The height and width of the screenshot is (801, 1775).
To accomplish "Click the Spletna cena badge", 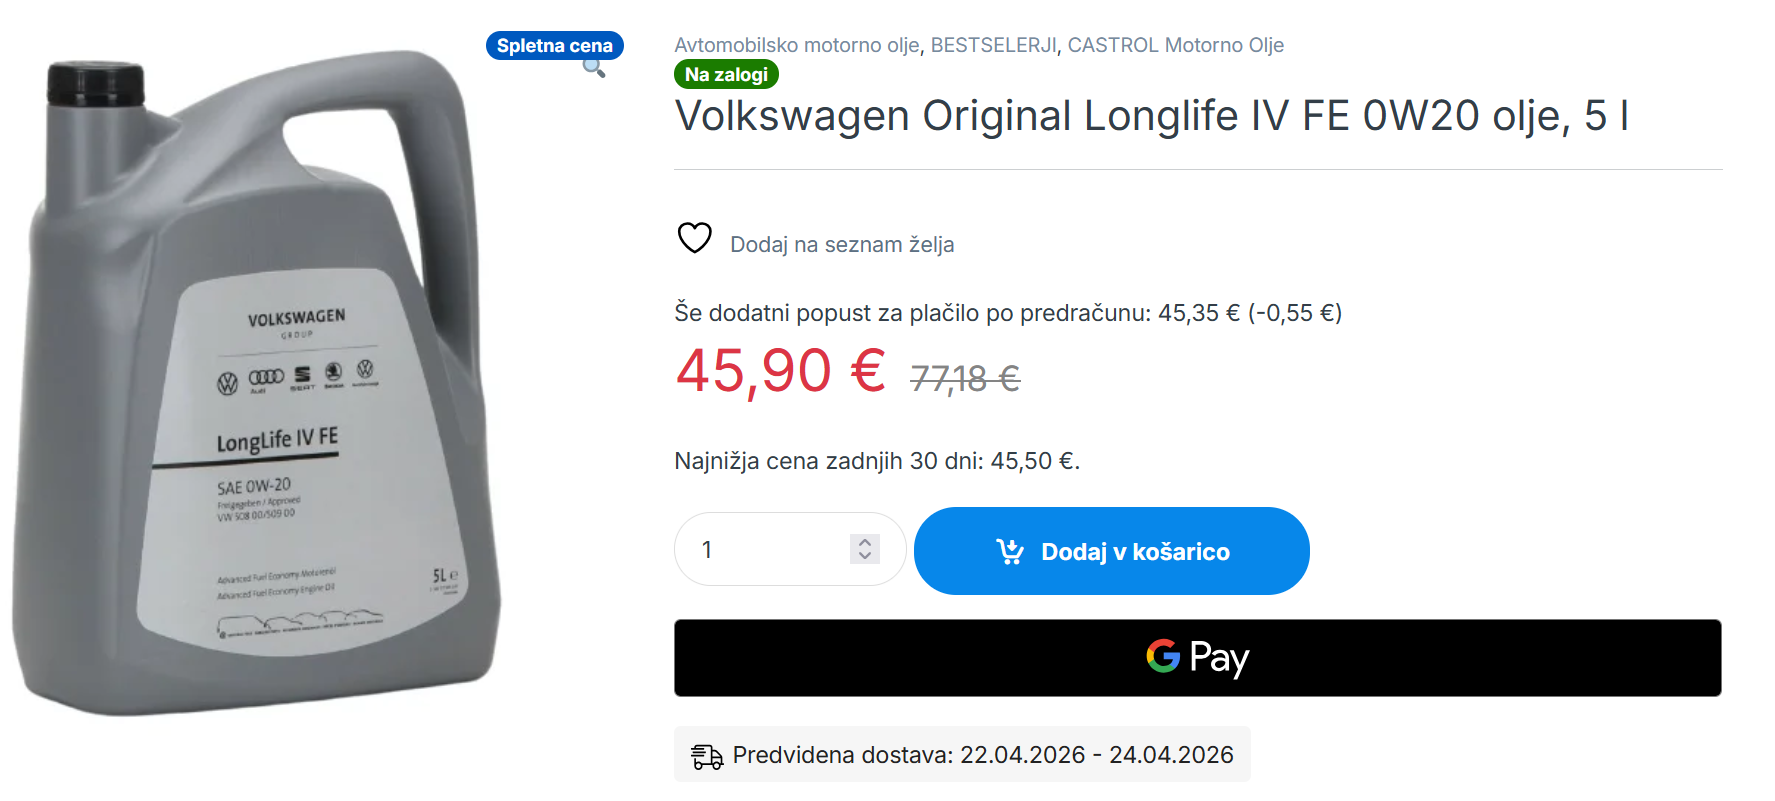I will pyautogui.click(x=554, y=45).
